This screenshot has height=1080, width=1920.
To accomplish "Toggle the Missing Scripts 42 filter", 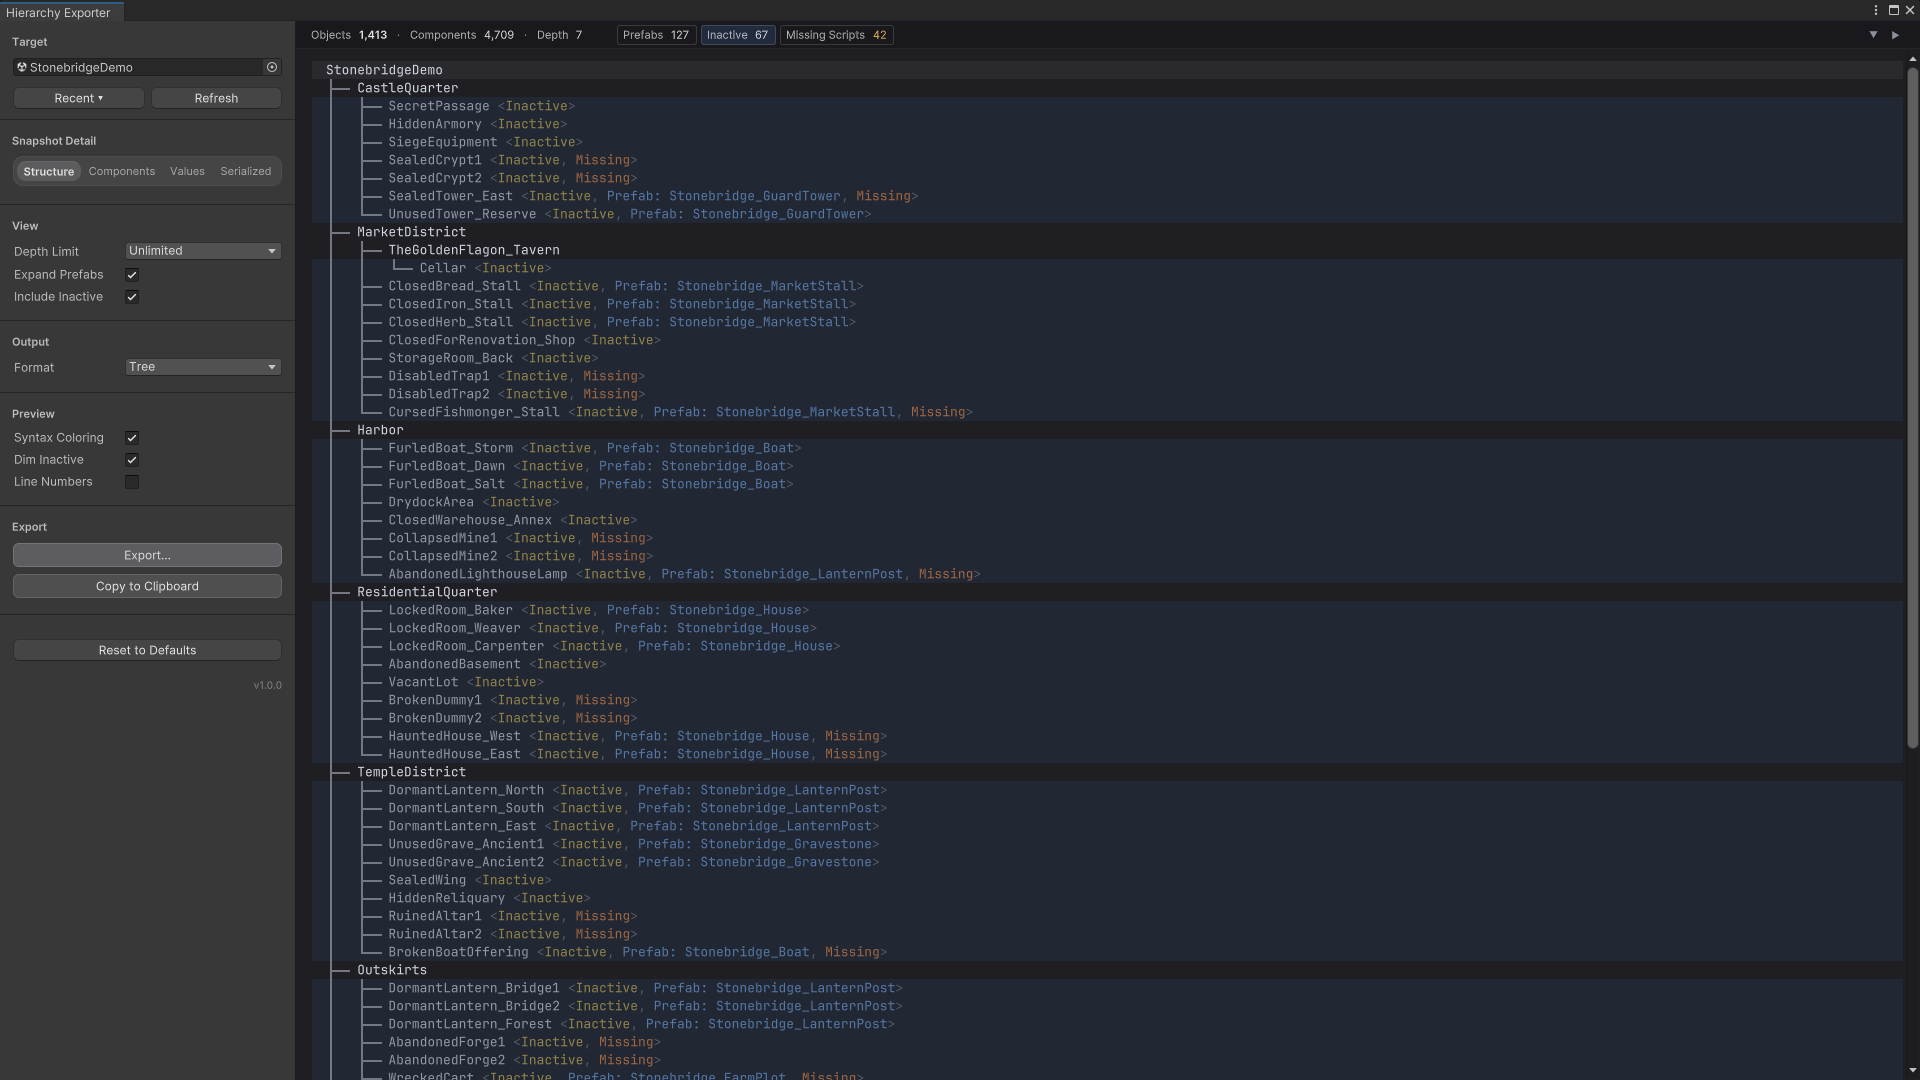I will click(836, 35).
